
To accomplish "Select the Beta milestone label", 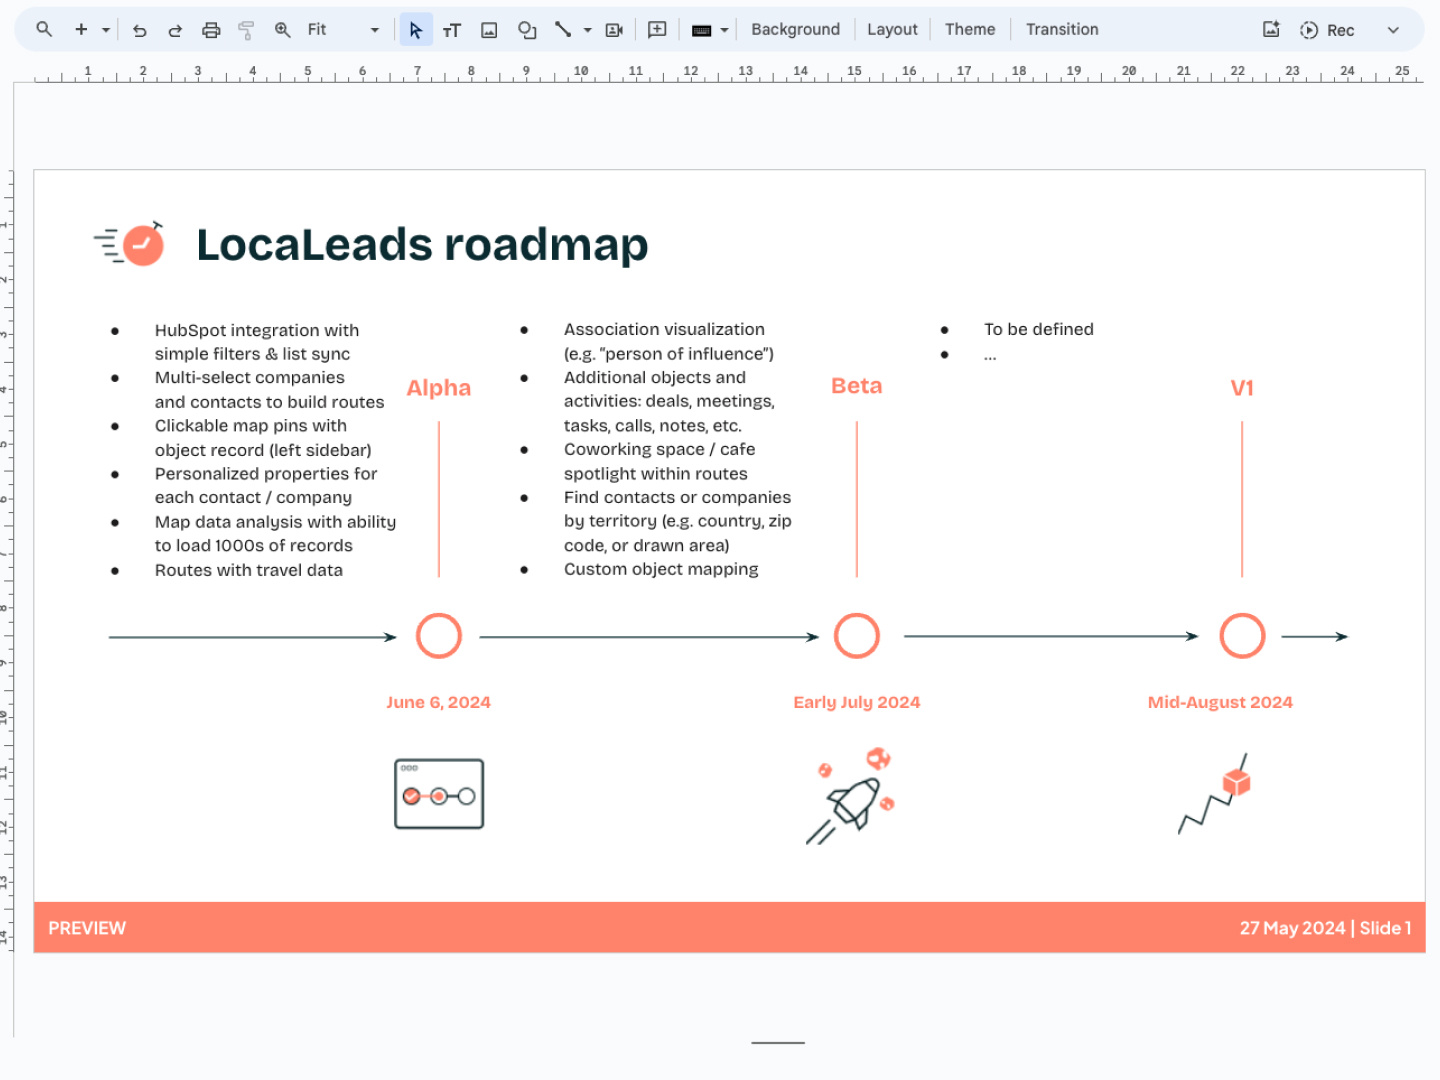I will click(857, 386).
